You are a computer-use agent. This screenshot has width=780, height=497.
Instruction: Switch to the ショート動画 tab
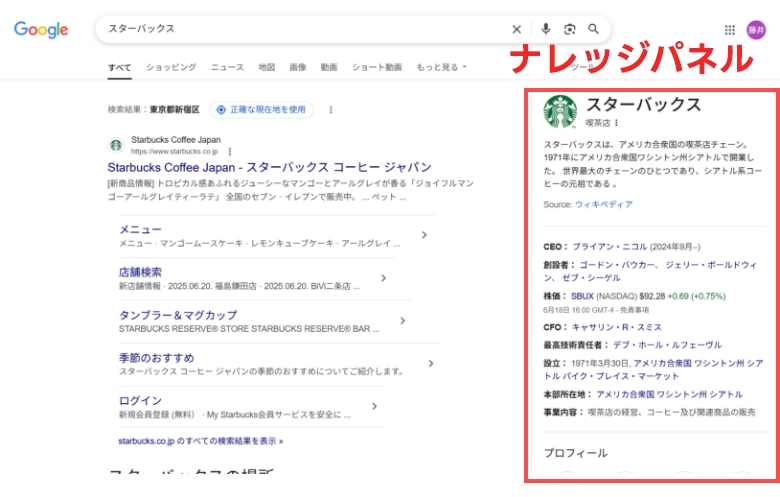pyautogui.click(x=377, y=67)
